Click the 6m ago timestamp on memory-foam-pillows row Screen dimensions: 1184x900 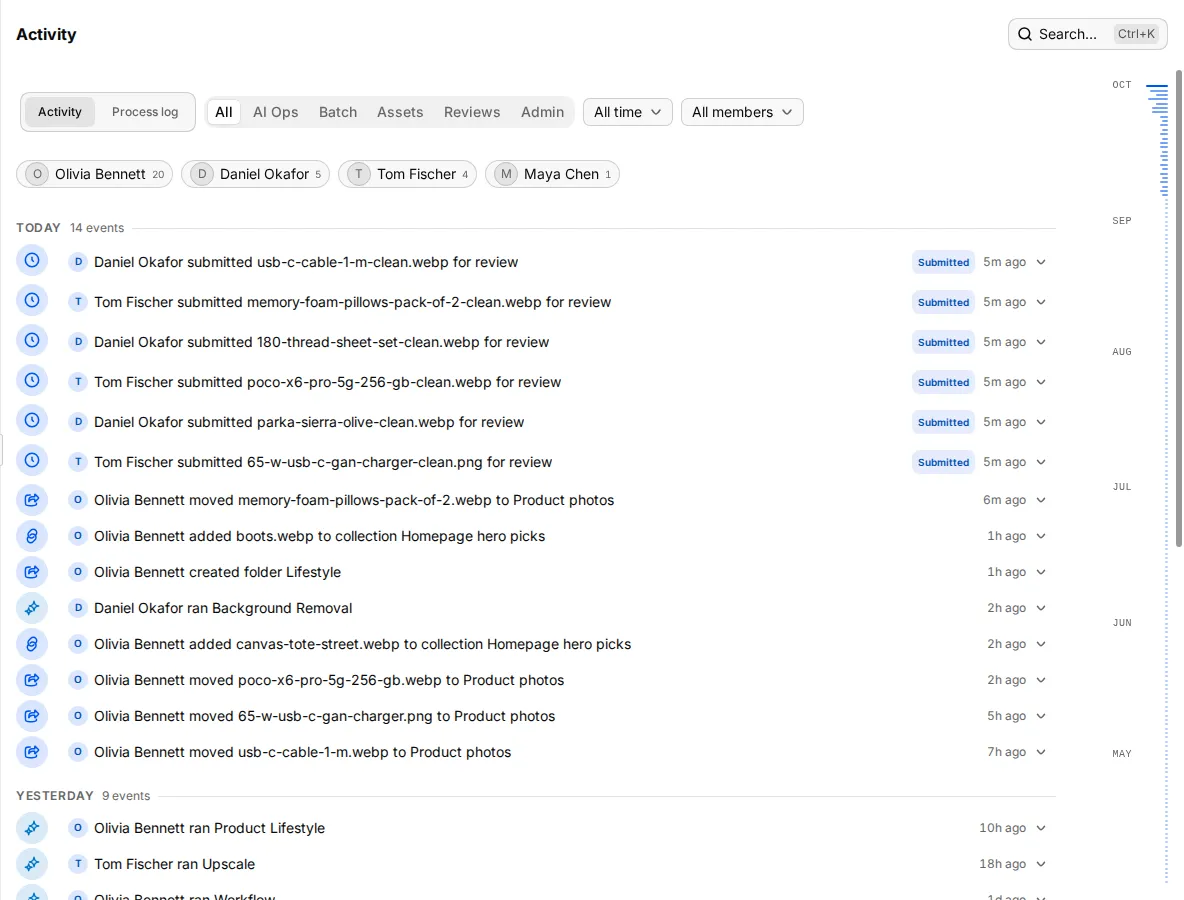tap(1004, 500)
